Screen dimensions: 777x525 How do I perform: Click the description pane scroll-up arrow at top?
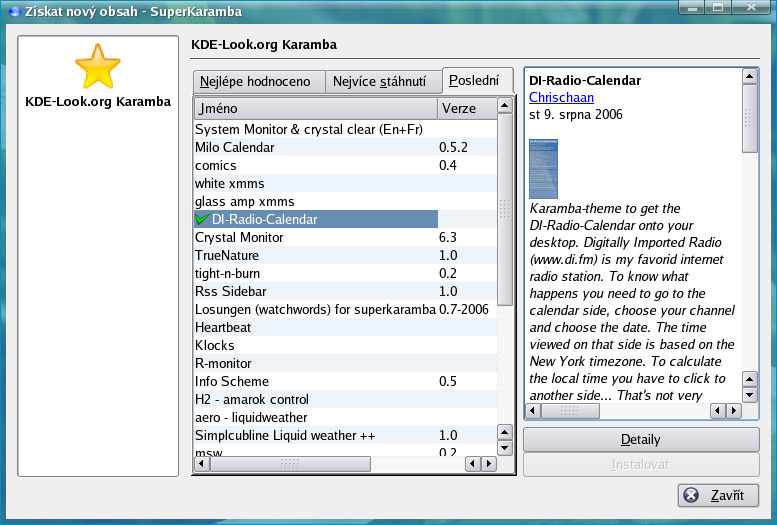[750, 76]
